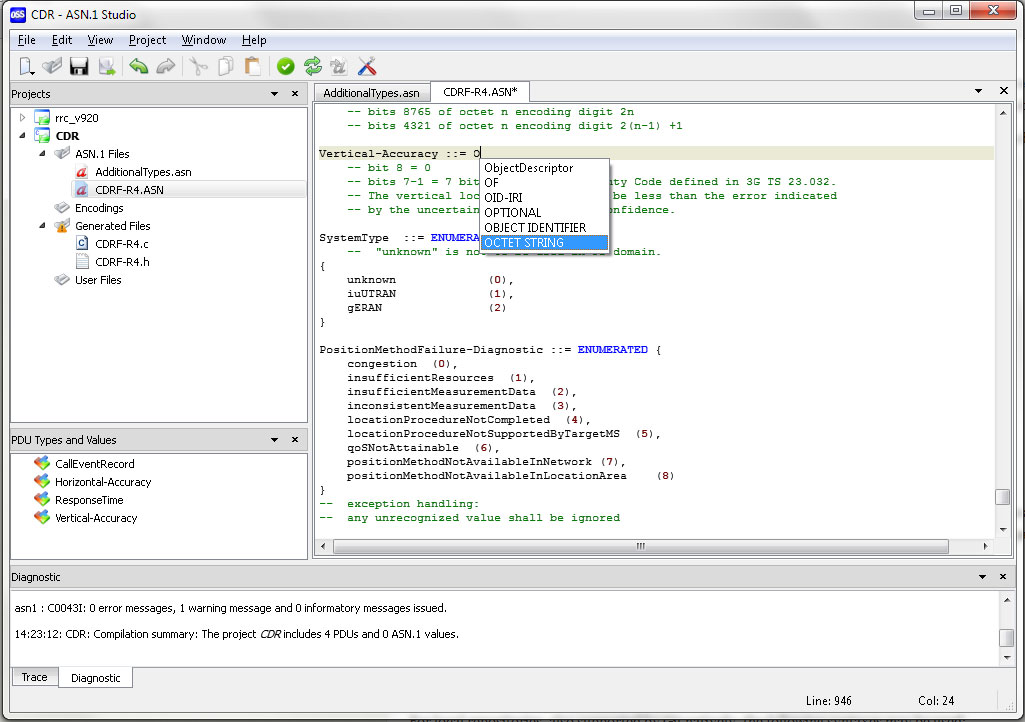1025x722 pixels.
Task: Click the editor vertical scrollbar thumb
Action: pos(1003,497)
